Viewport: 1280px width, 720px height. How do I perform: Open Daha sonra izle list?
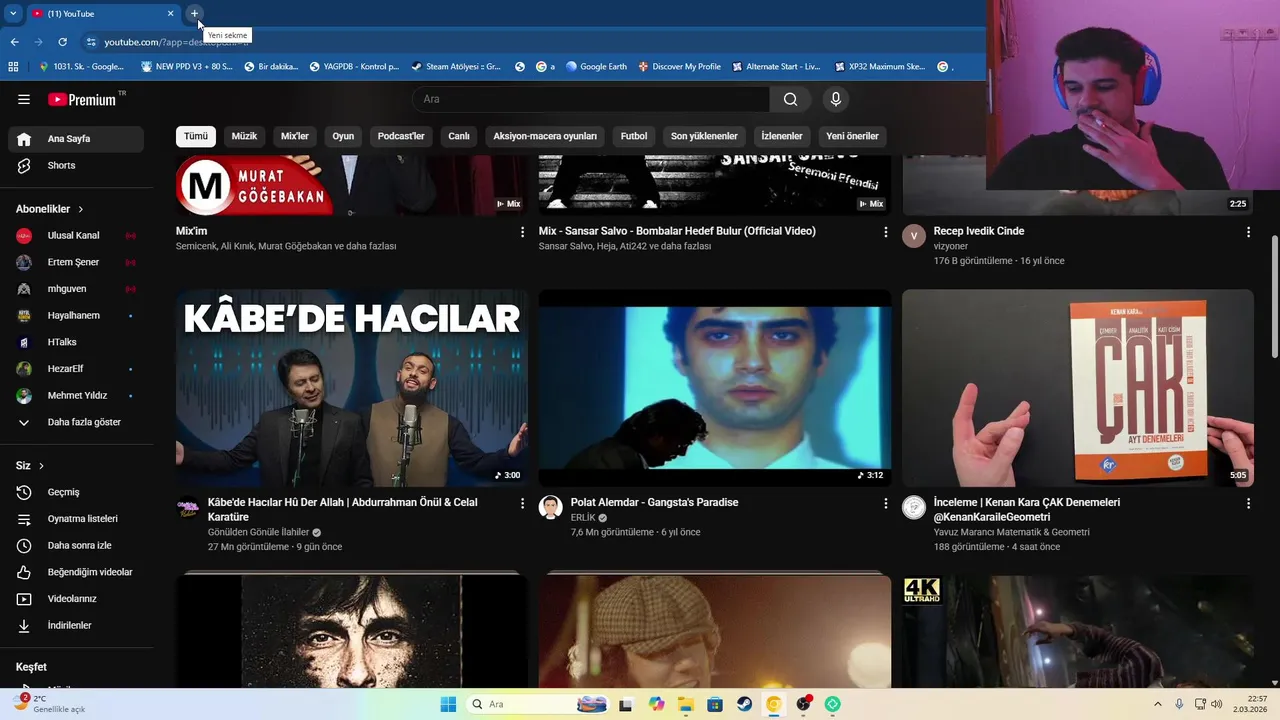[76, 545]
